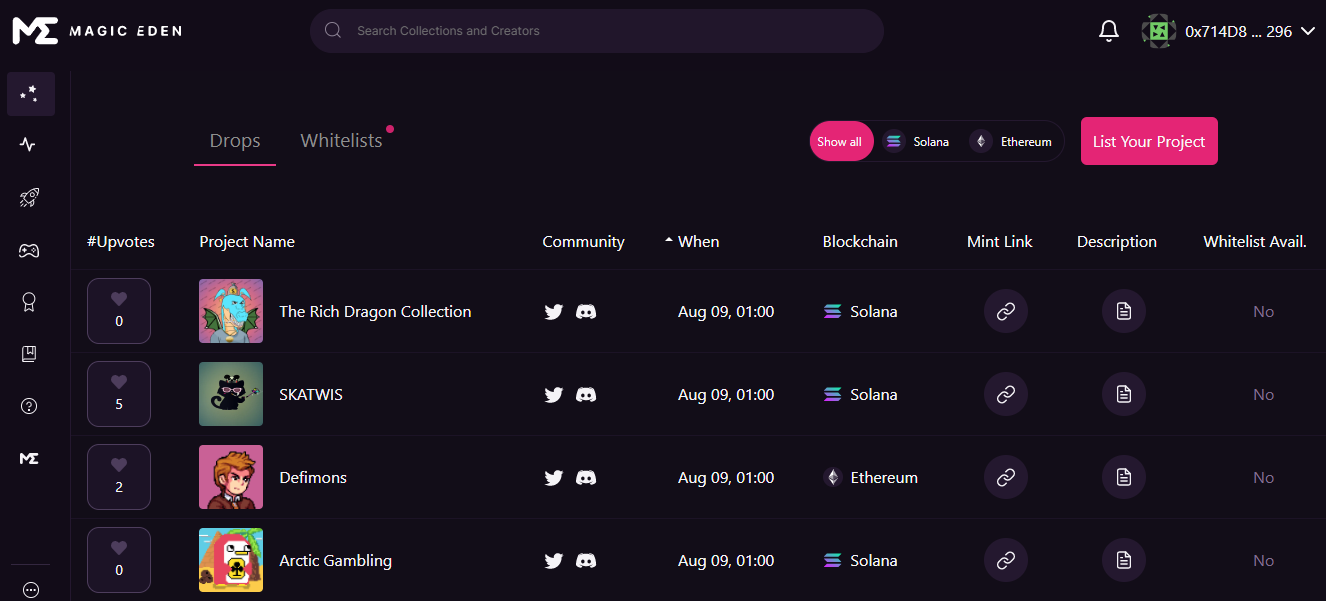Click the wallet avatar icon
Image resolution: width=1326 pixels, height=601 pixels.
click(x=1158, y=31)
